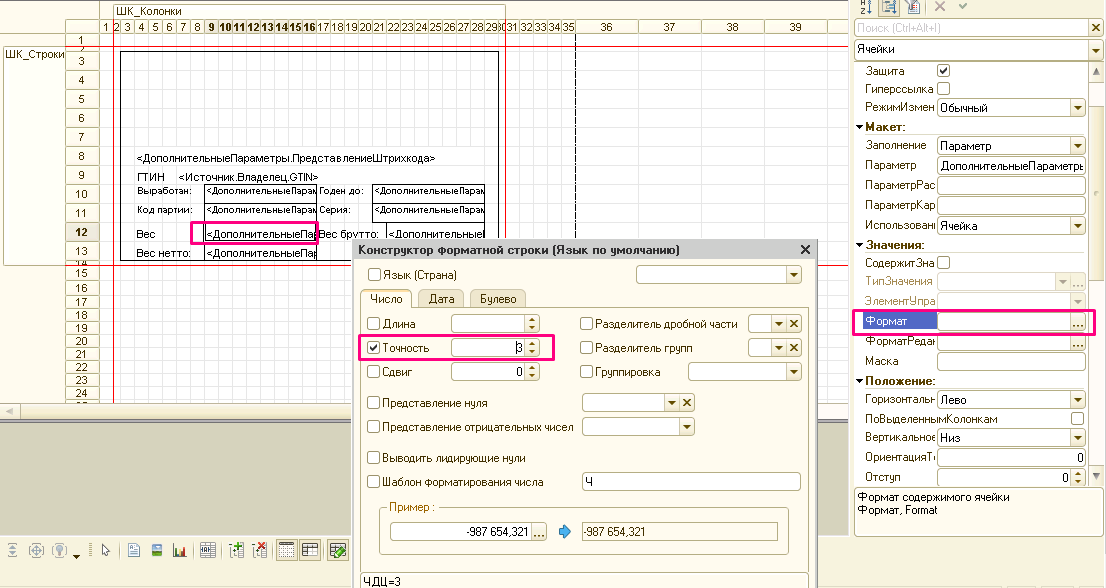
Task: Click the cancel X icon in properties toolbar
Action: [x=940, y=6]
